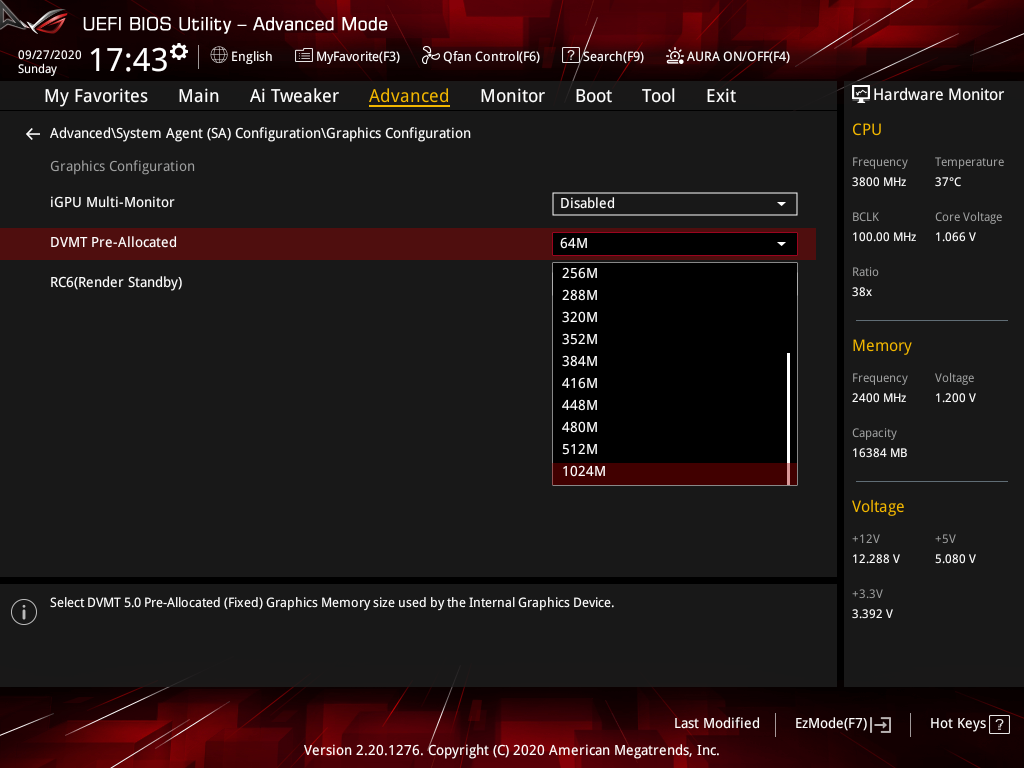The image size is (1024, 768).
Task: Open the Tool tab
Action: [x=658, y=96]
